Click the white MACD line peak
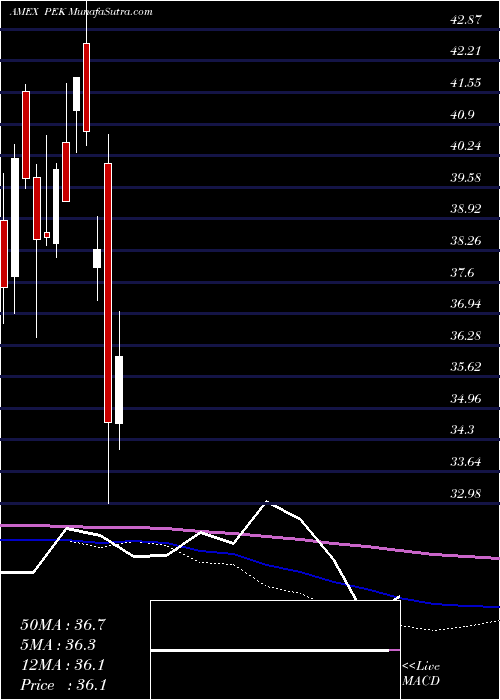Screen dimensions: 500x700 (267, 501)
